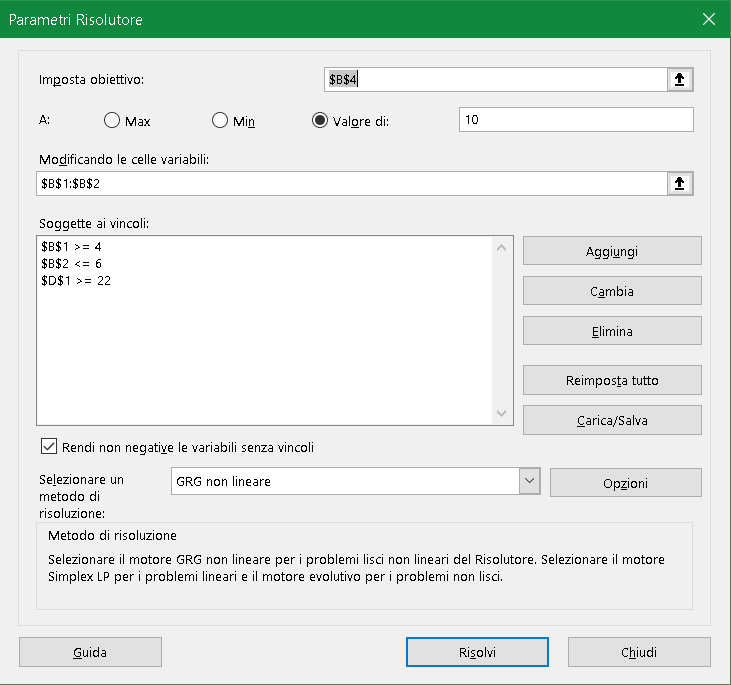Click the range selector icon beside variable cells field
This screenshot has height=685, width=731.
[x=680, y=183]
